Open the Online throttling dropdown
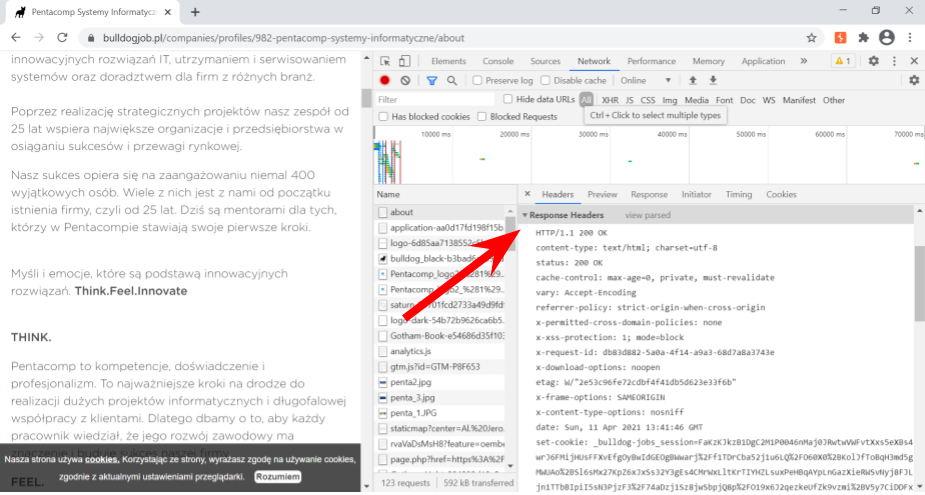The width and height of the screenshot is (925, 495). click(x=645, y=80)
